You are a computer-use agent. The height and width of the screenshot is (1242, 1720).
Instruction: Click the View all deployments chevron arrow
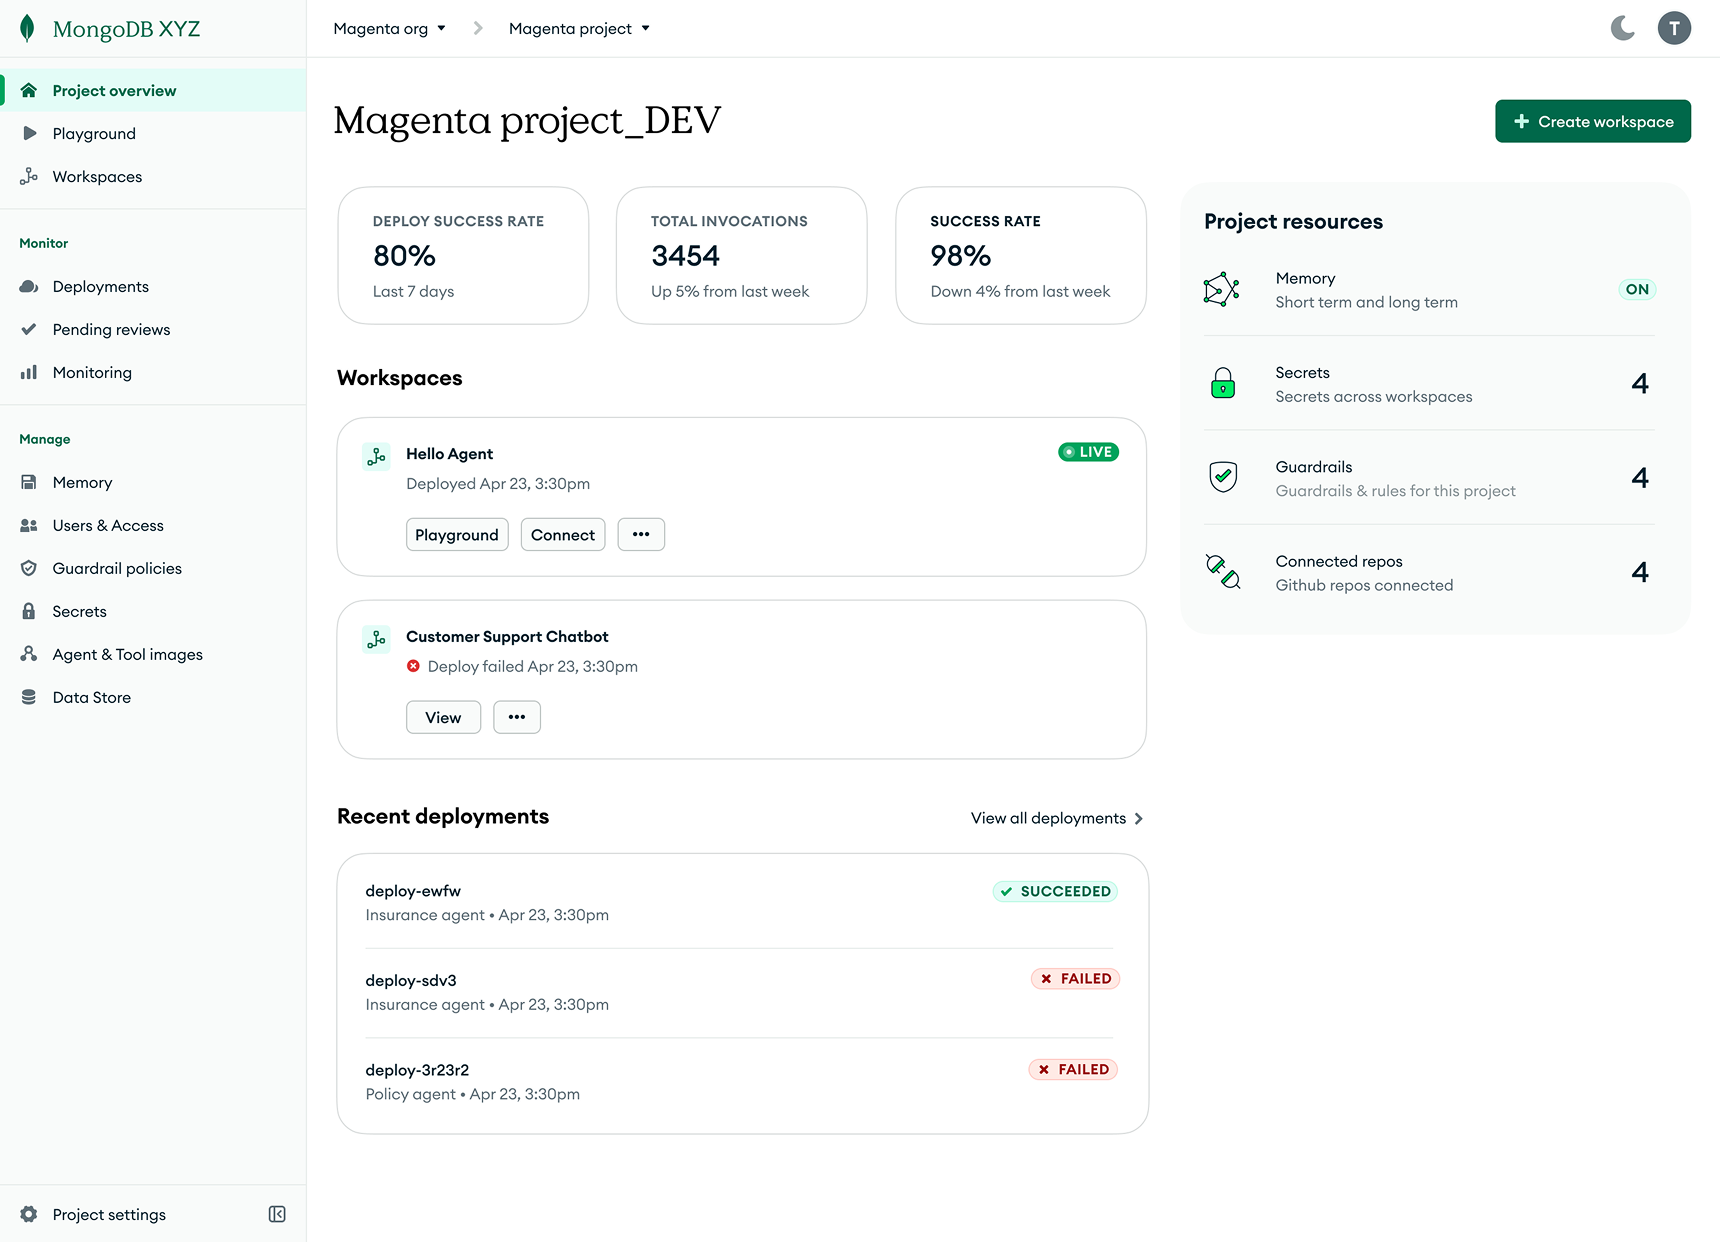(x=1138, y=818)
